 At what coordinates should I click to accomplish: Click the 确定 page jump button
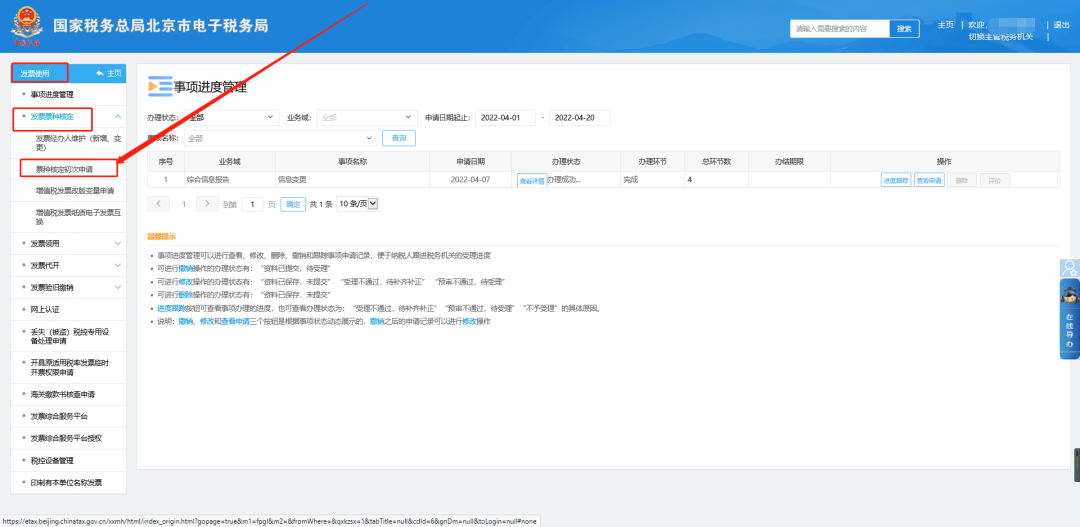[293, 204]
